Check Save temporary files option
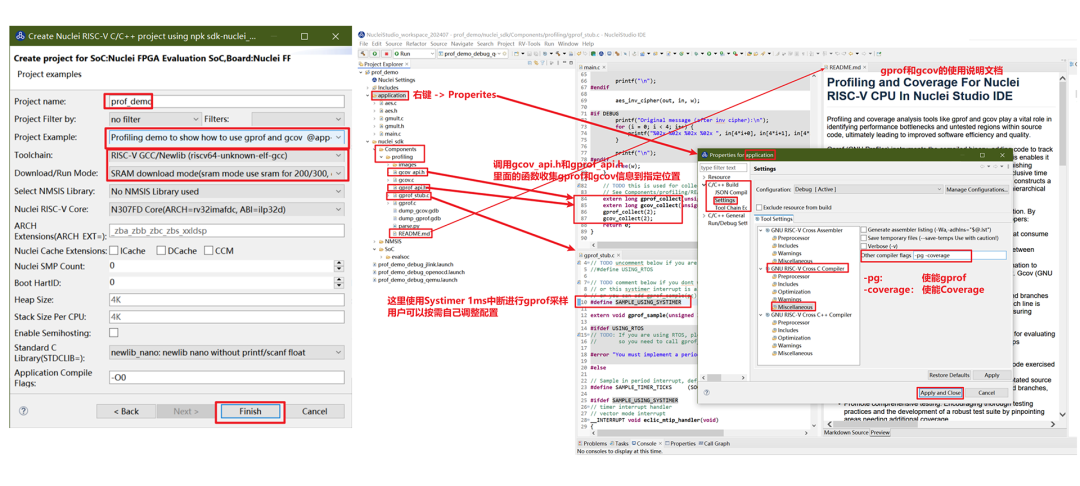The width and height of the screenshot is (1080, 486). point(864,237)
